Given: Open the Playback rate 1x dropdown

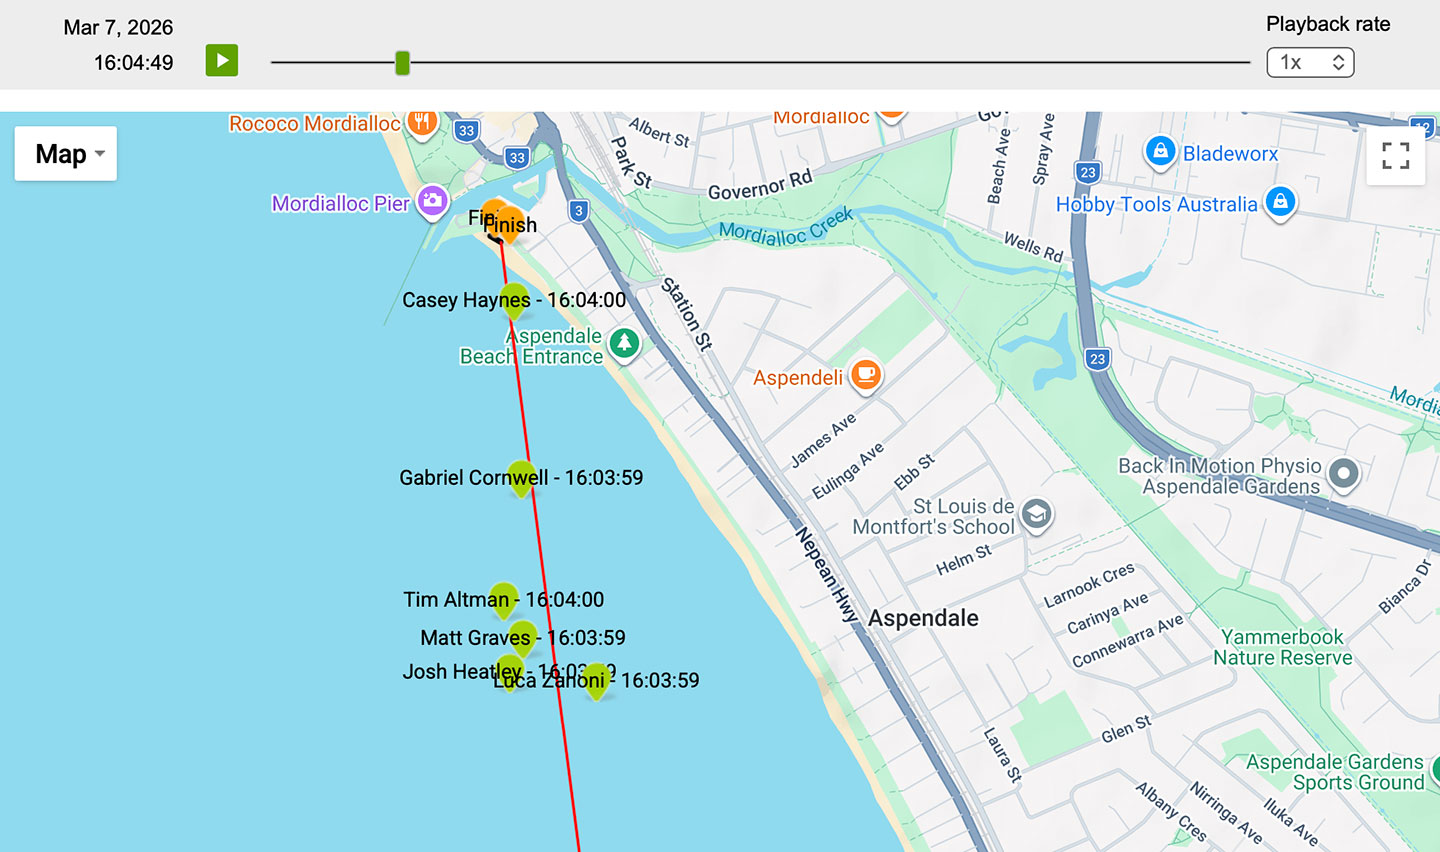Looking at the screenshot, I should [1310, 61].
